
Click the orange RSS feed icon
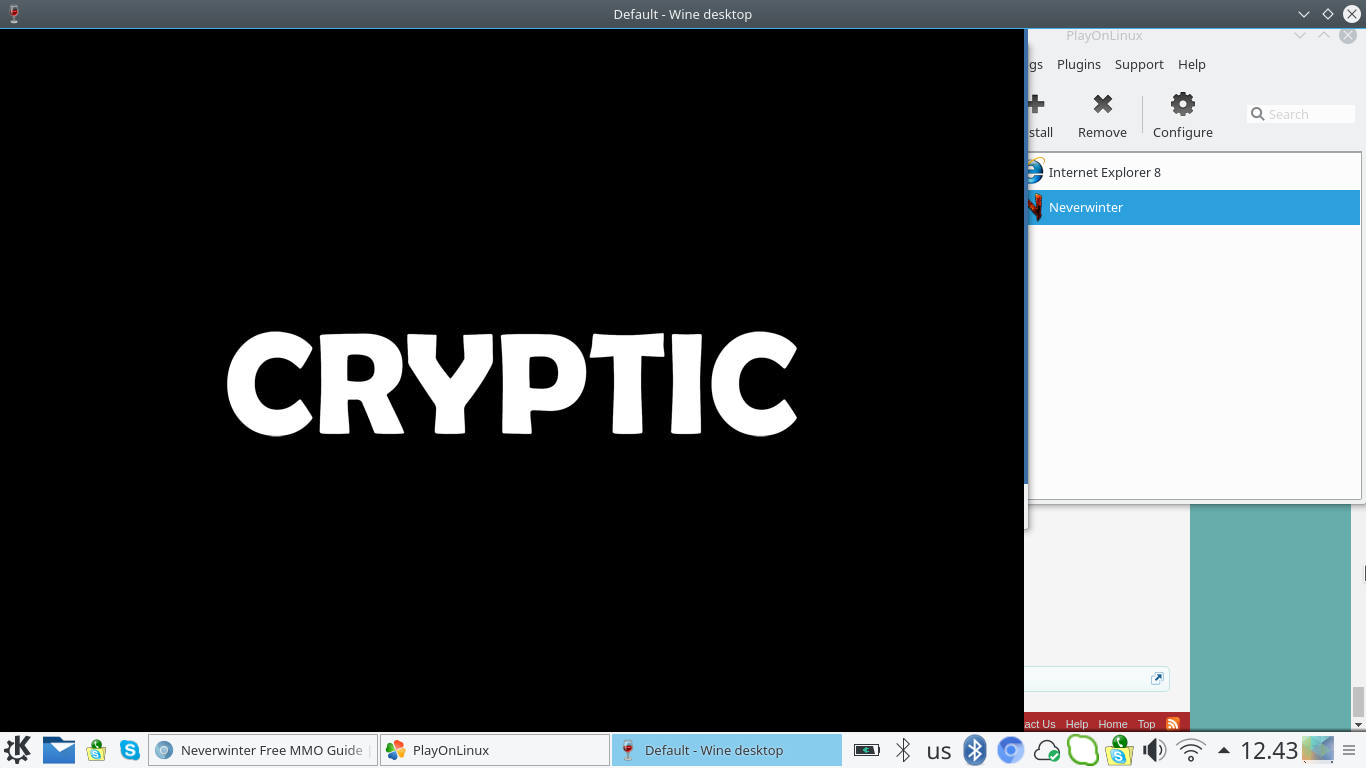[x=1173, y=724]
